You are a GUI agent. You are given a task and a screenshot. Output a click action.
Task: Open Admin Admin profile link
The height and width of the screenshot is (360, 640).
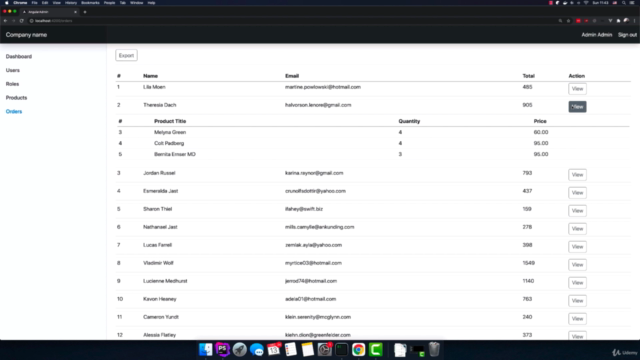click(x=597, y=35)
